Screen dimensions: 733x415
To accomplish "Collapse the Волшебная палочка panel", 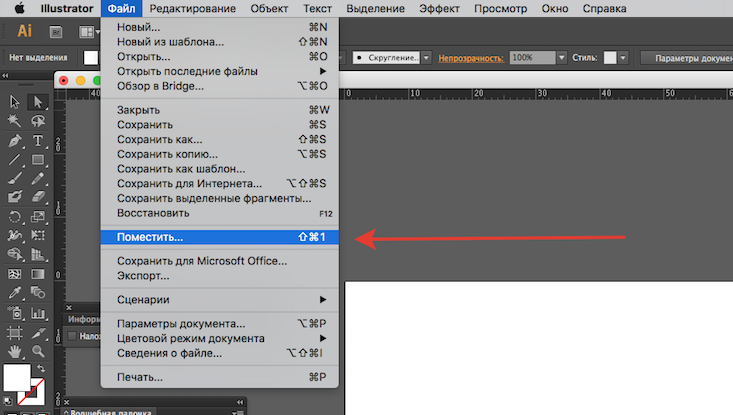I will 240,402.
